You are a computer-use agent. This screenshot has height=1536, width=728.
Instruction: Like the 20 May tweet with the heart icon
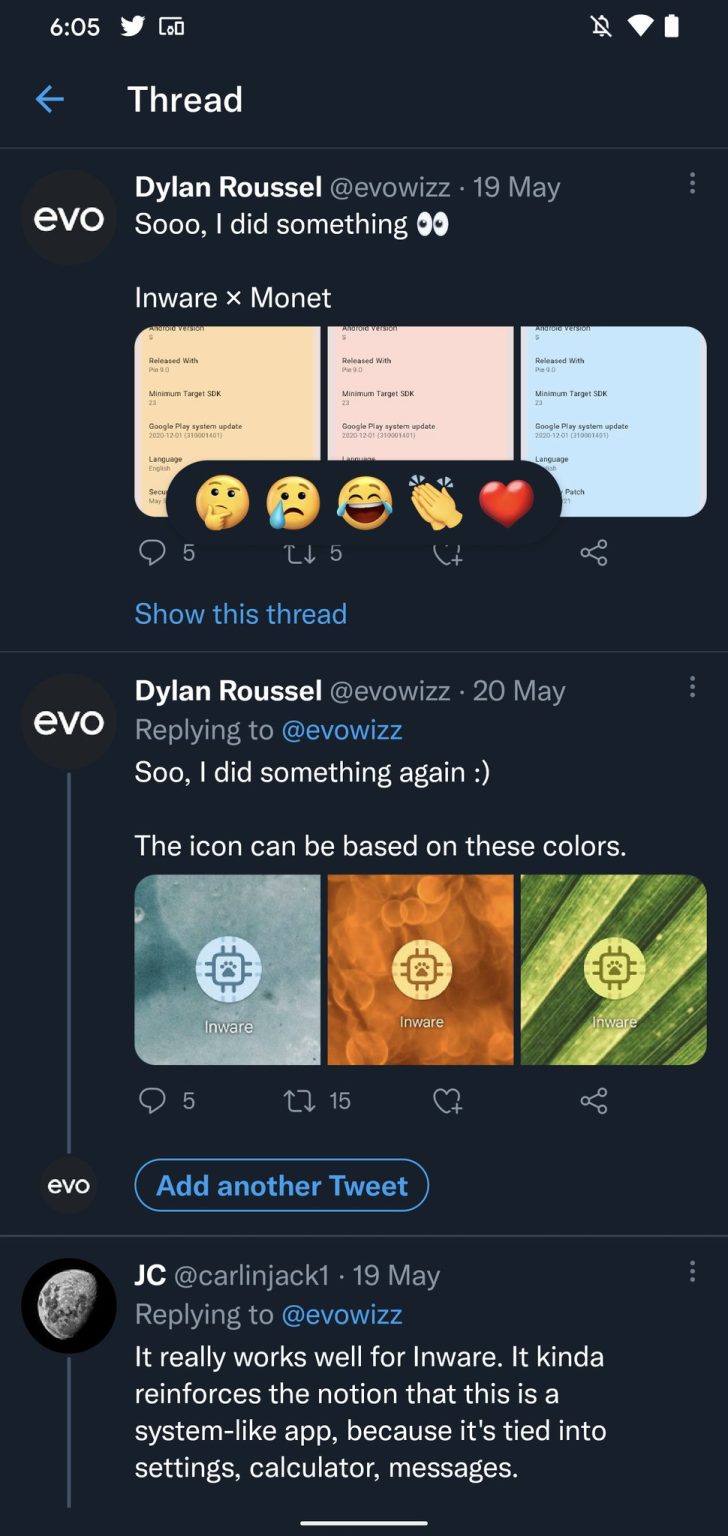click(x=447, y=1101)
